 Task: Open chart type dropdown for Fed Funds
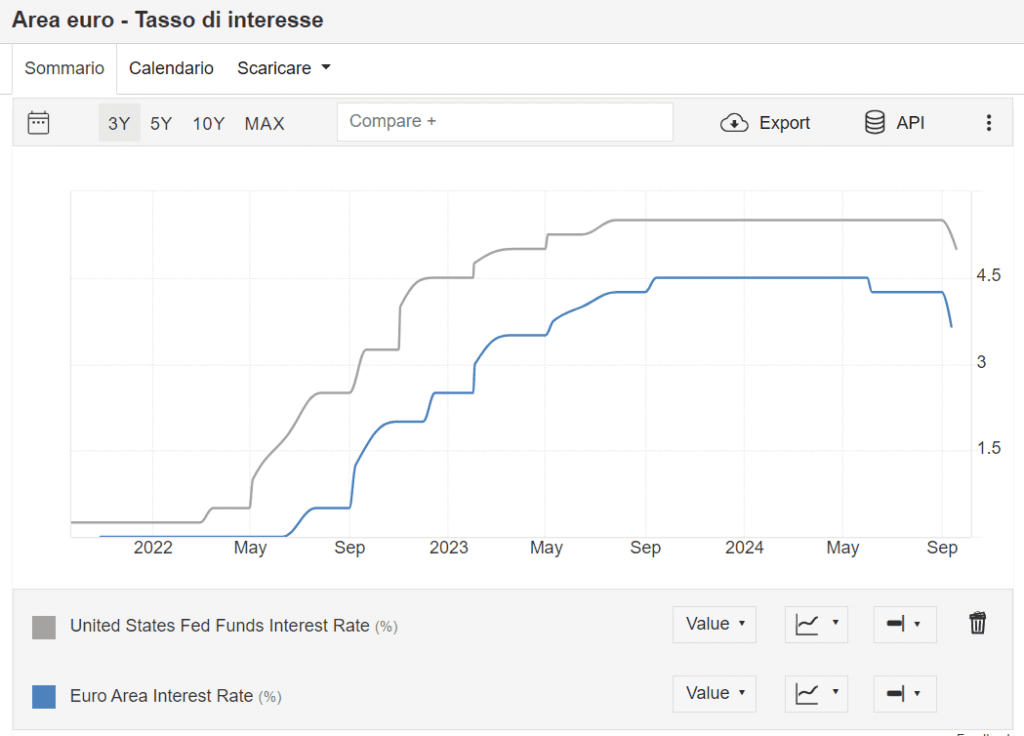click(x=816, y=624)
